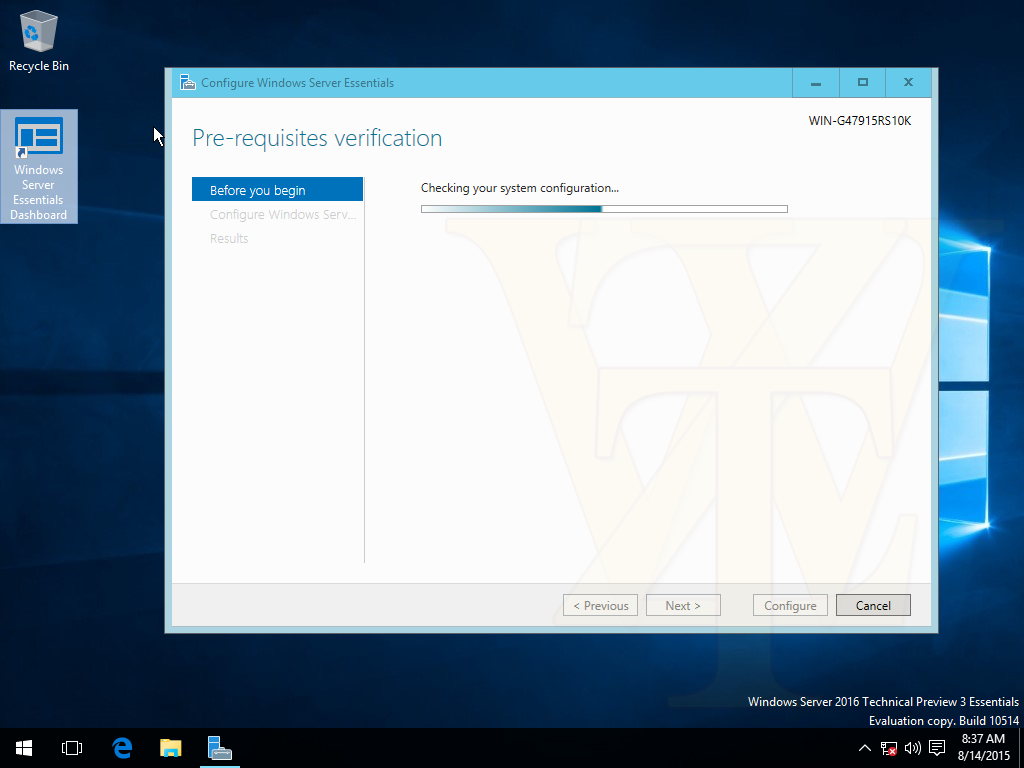Select Windows Server Essentials Dashboard shortcut
Screen dimensions: 1024x768
[39, 167]
